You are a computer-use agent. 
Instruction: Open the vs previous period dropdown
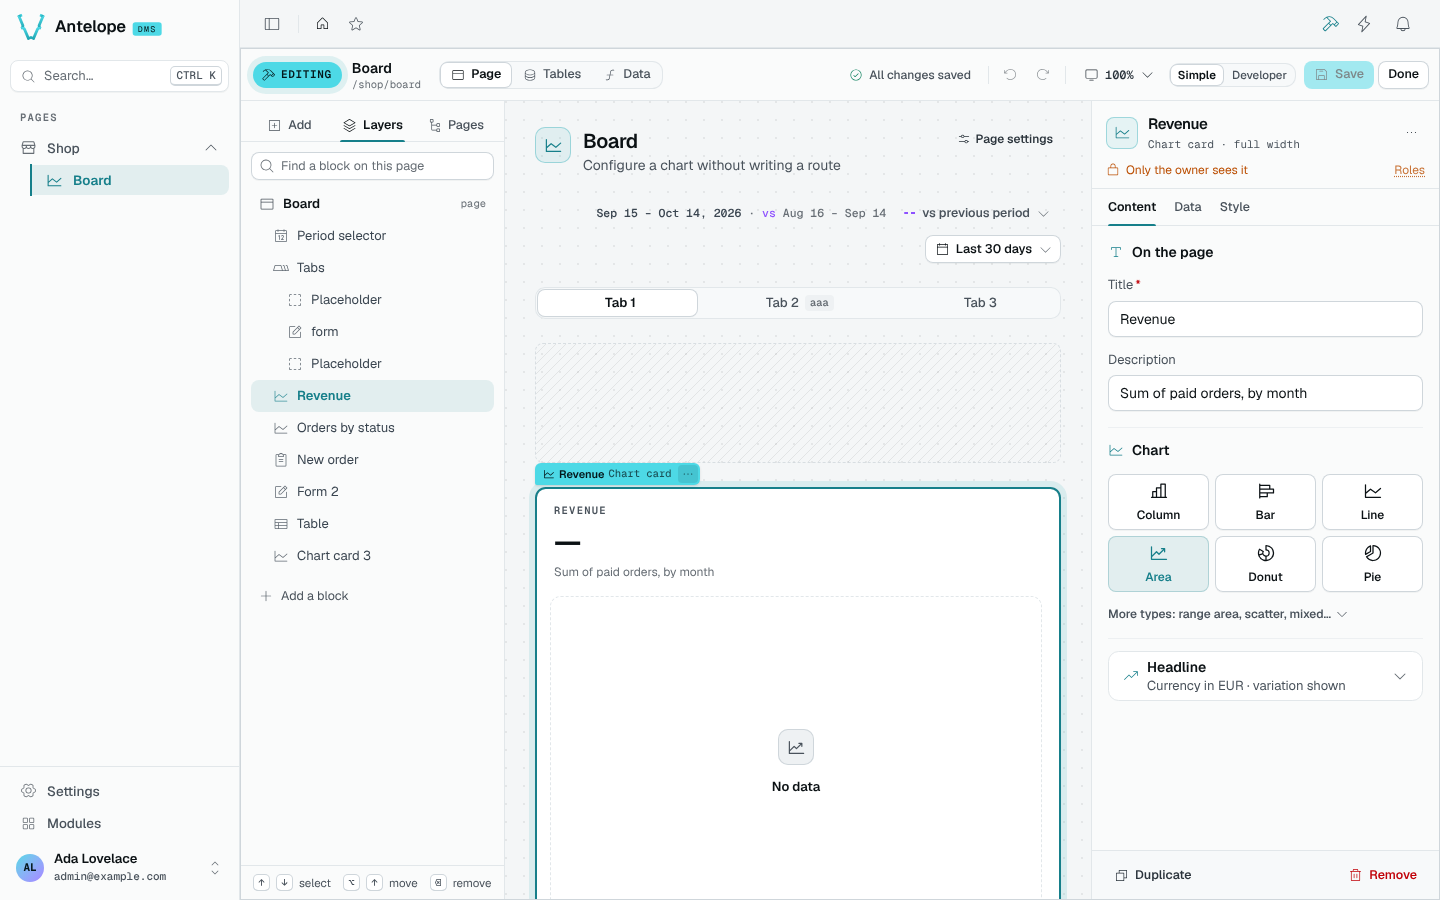(976, 213)
